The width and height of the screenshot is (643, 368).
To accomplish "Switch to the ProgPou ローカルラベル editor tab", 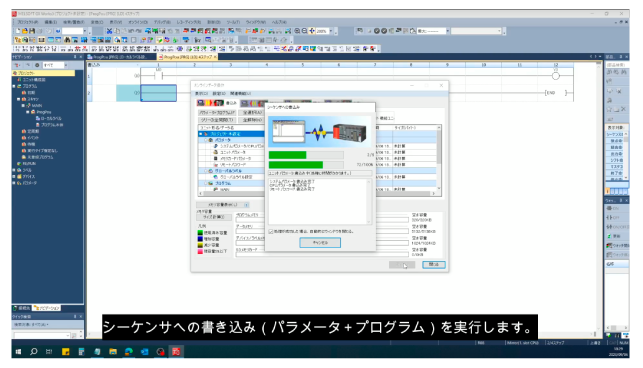I will pyautogui.click(x=122, y=57).
